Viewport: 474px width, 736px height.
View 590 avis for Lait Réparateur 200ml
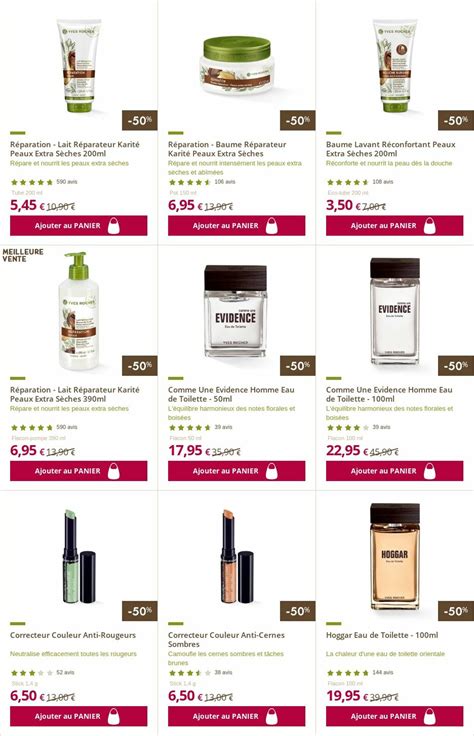pyautogui.click(x=67, y=182)
